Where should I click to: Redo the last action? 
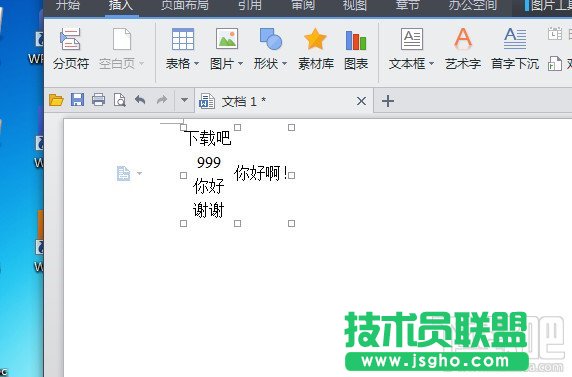(162, 100)
